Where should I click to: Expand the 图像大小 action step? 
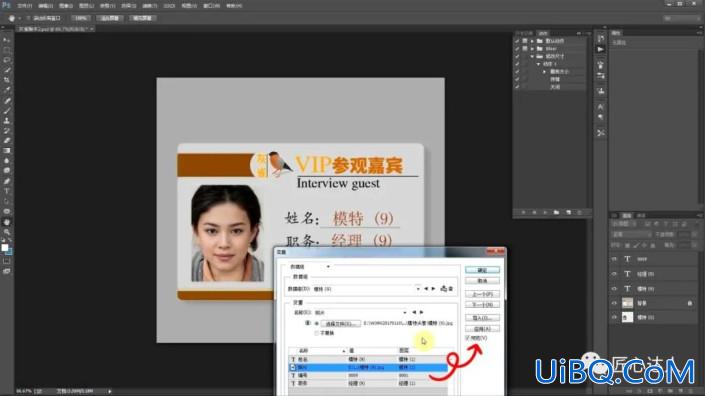(x=544, y=71)
